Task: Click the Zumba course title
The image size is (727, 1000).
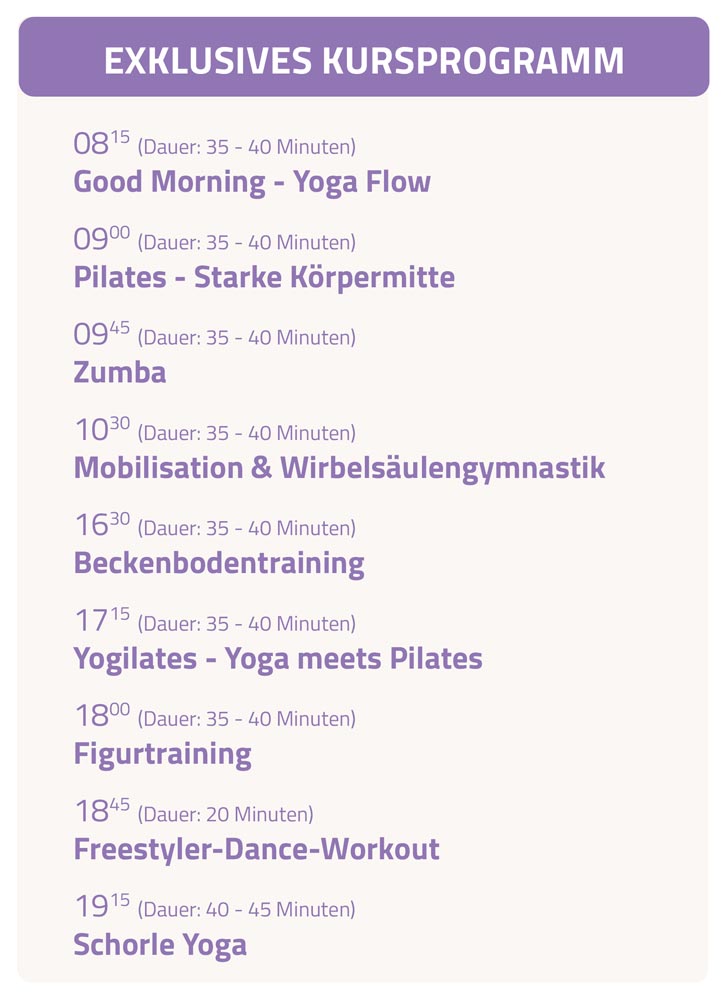Action: 120,373
